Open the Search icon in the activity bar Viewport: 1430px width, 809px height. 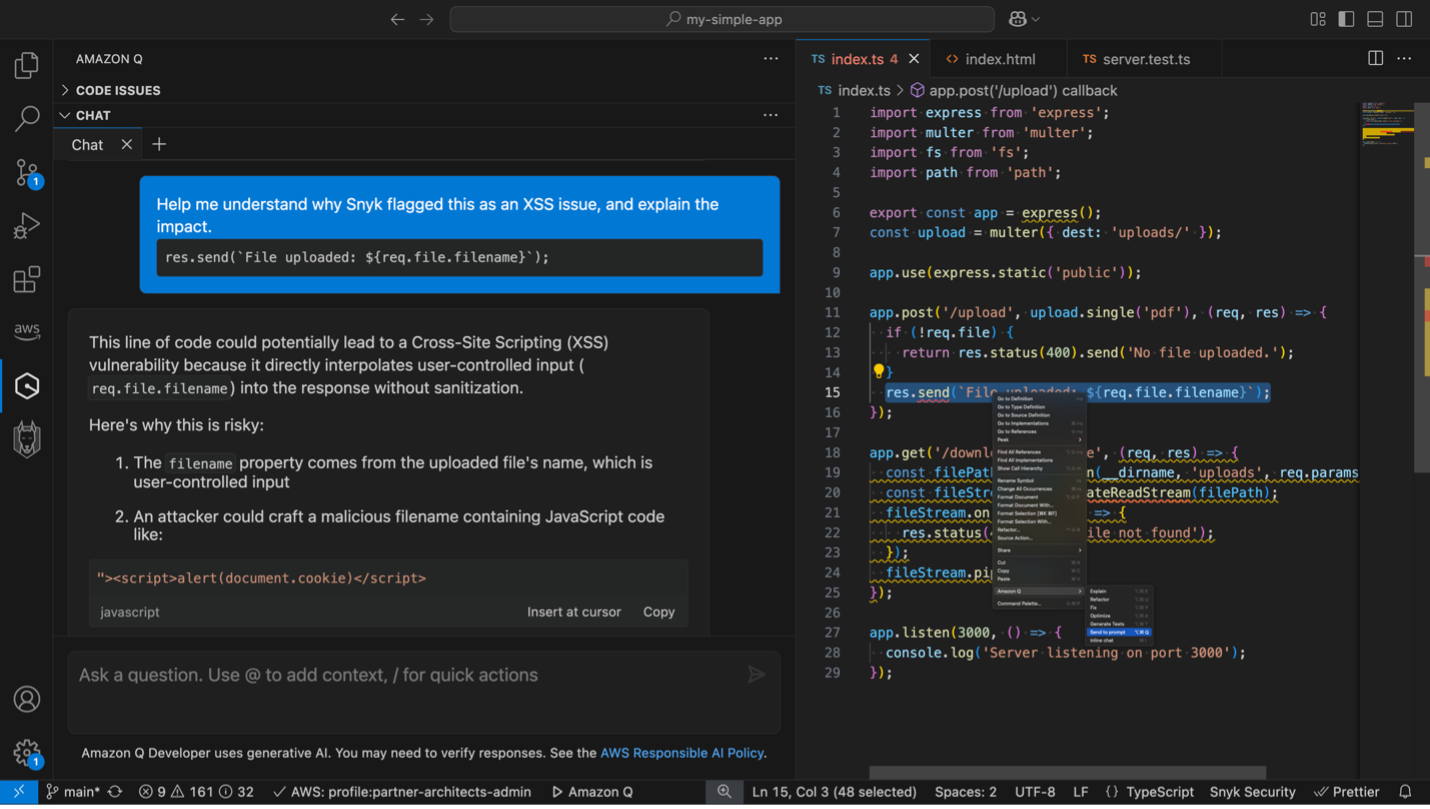pyautogui.click(x=26, y=118)
